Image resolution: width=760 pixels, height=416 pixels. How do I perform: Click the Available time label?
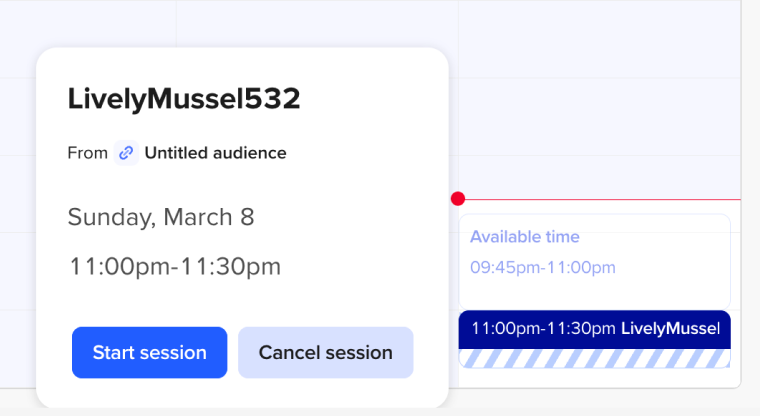click(x=525, y=237)
